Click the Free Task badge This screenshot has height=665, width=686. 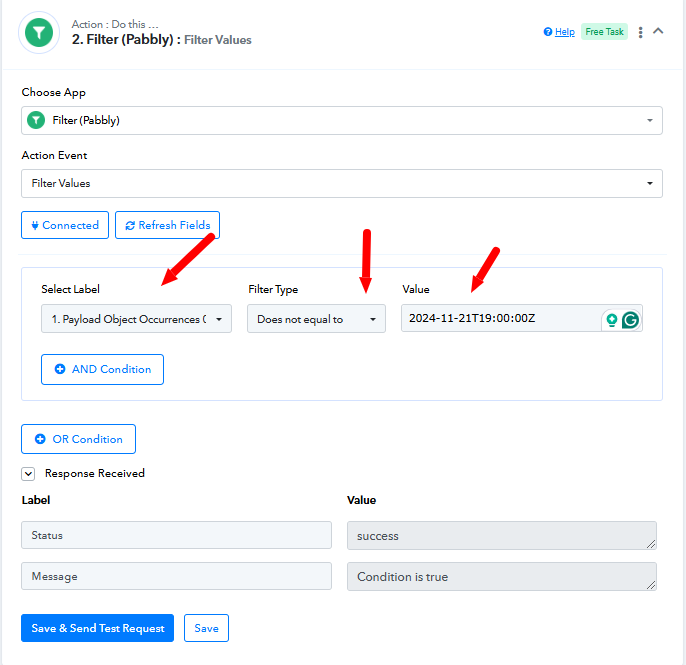pos(604,32)
